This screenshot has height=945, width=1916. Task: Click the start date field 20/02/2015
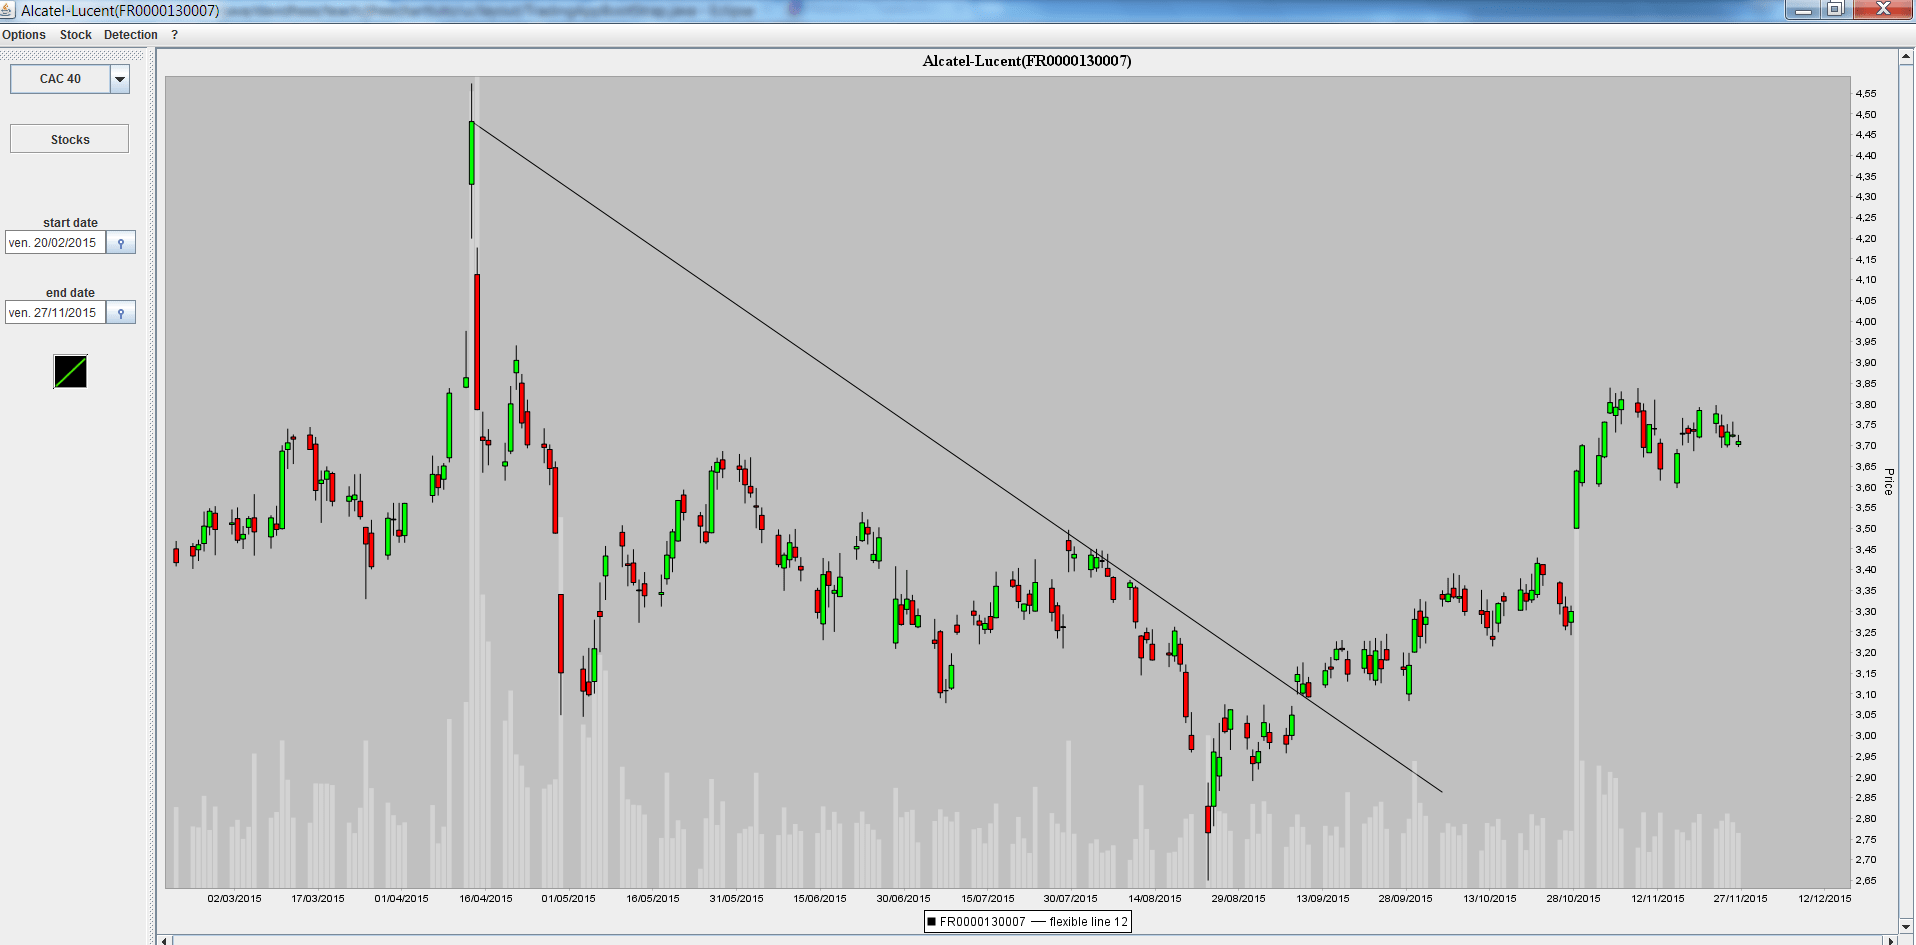click(55, 243)
